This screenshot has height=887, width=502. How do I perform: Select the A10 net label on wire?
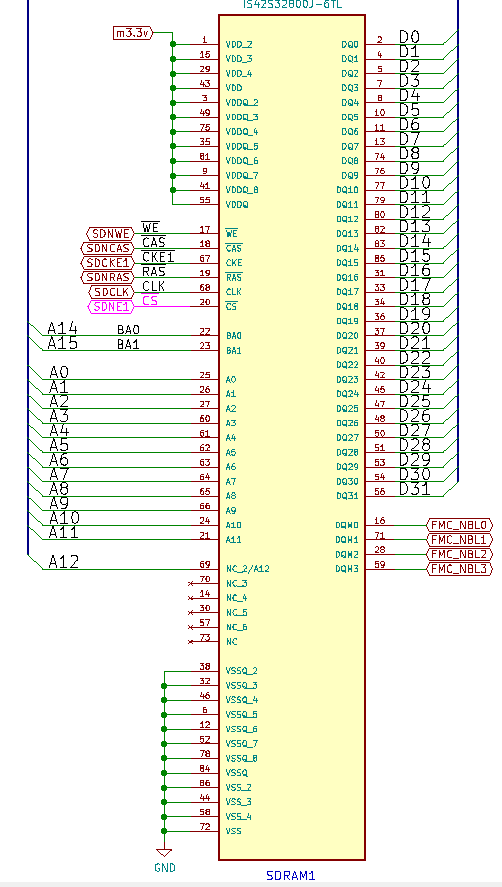64,518
